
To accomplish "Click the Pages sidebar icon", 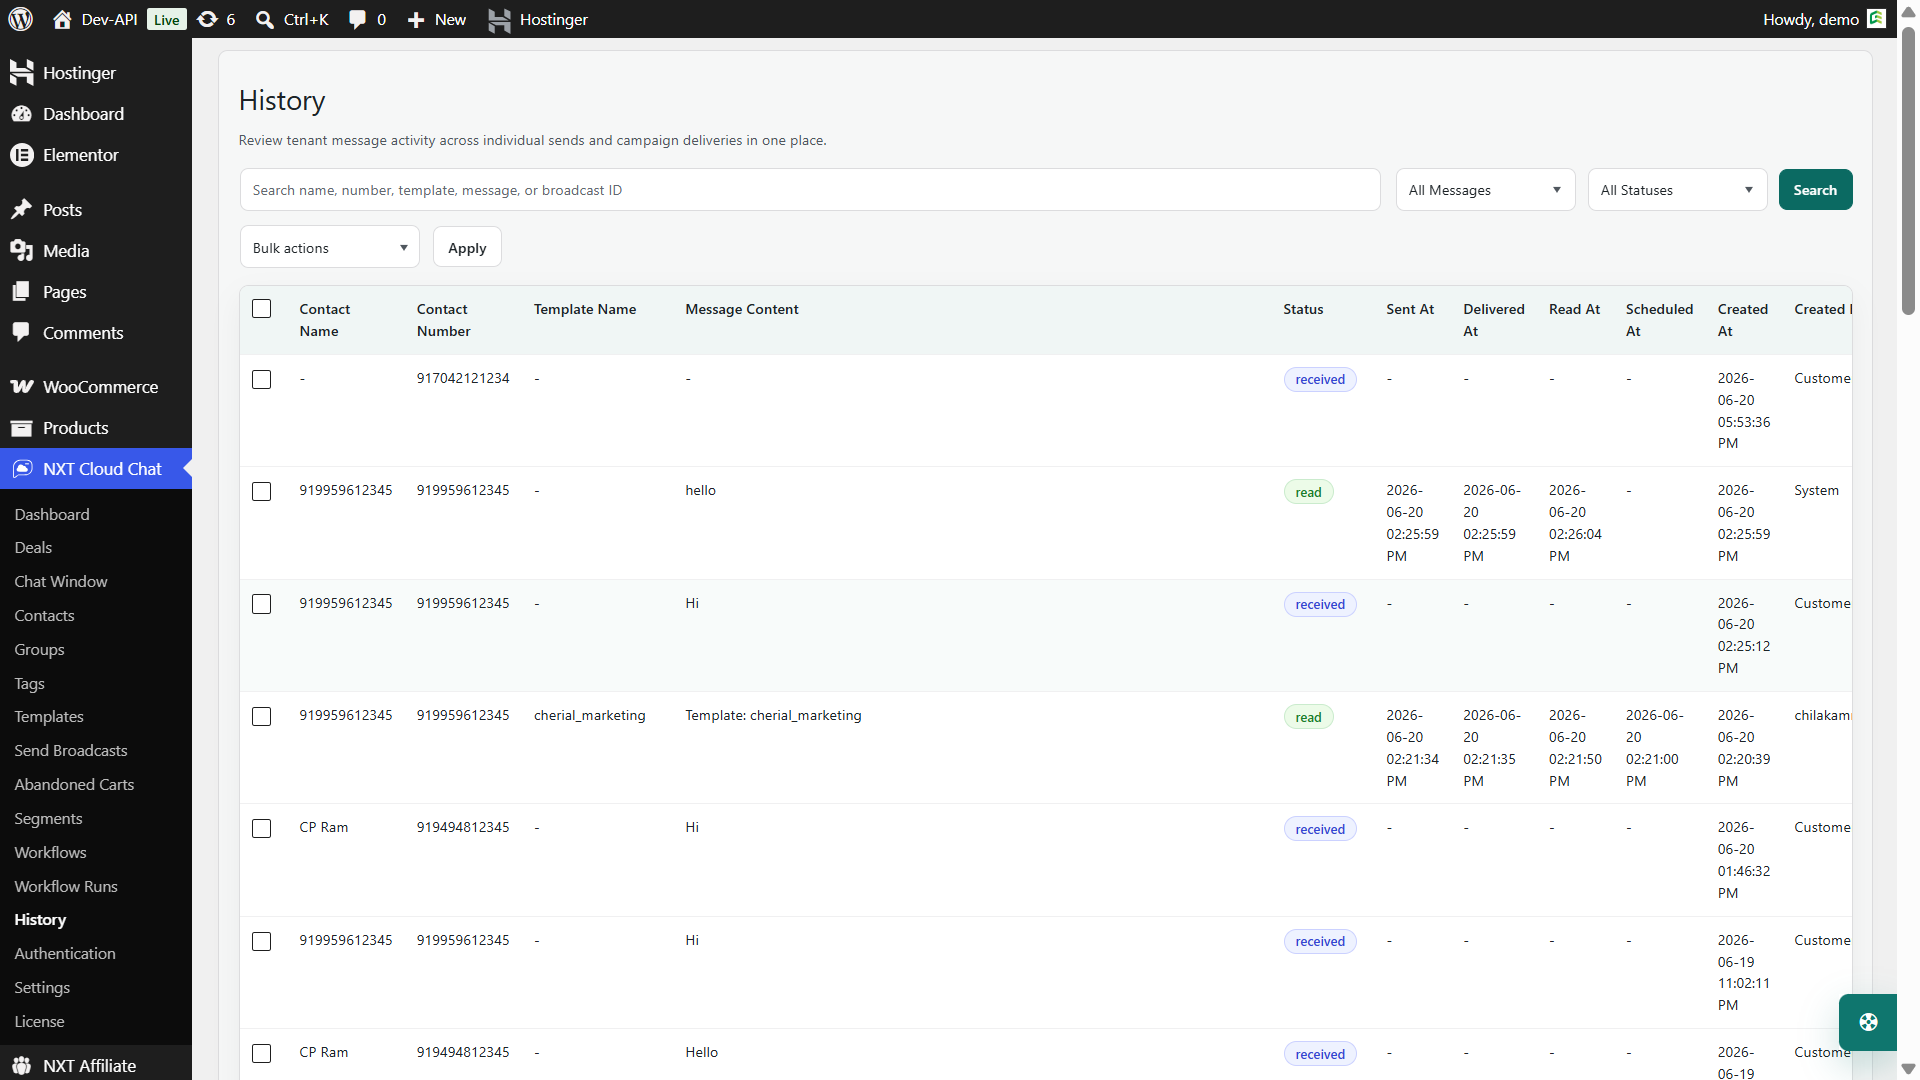I will click(x=21, y=292).
